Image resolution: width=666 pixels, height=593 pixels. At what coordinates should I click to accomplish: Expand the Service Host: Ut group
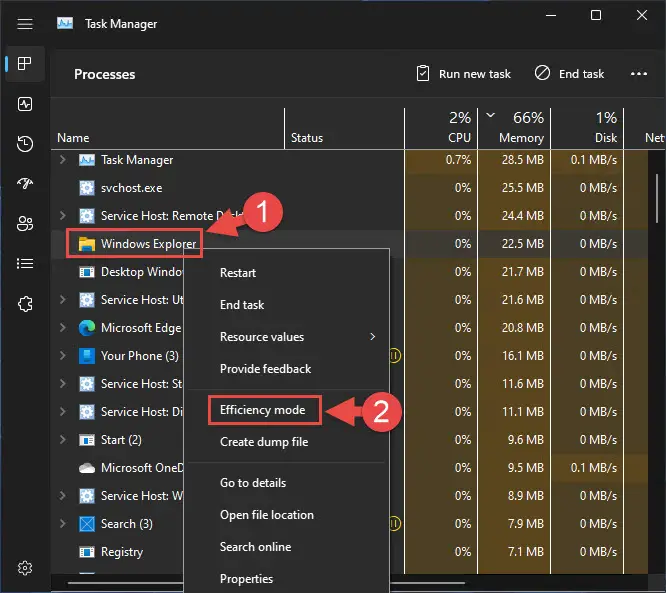[x=63, y=299]
